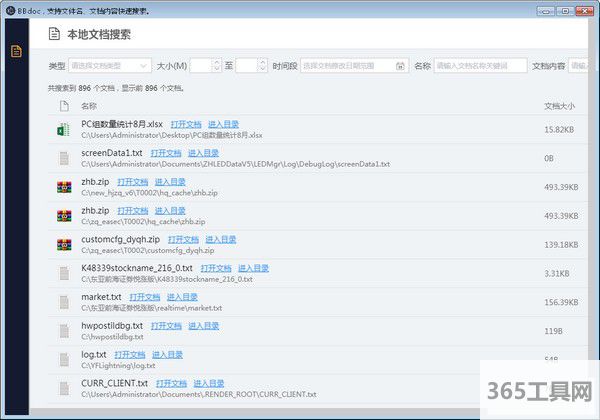Screen dimensions: 600x420
Task: Click the Excel icon for PC组数量统计8月.xlsx
Action: 63,129
